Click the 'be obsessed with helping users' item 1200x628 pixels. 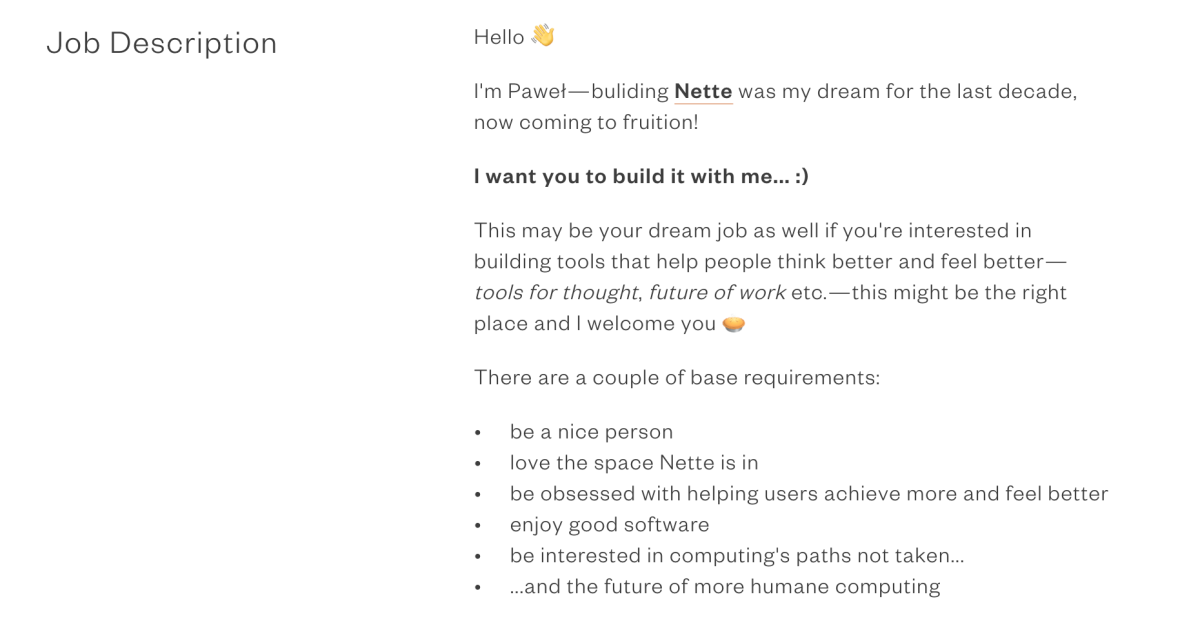(809, 494)
